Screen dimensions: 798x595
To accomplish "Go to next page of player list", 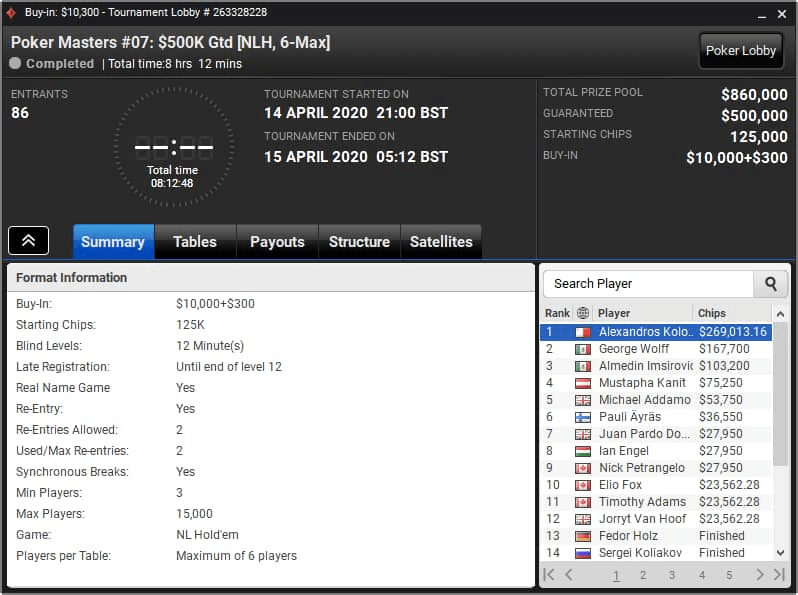I will [x=760, y=575].
